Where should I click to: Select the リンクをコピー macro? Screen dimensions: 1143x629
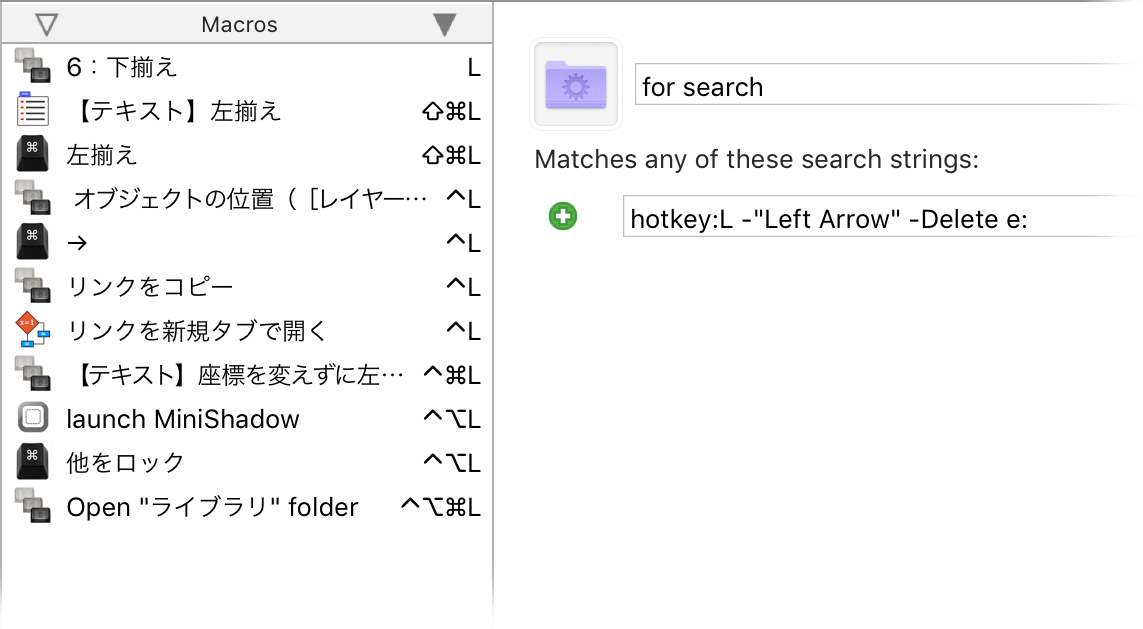tap(248, 286)
